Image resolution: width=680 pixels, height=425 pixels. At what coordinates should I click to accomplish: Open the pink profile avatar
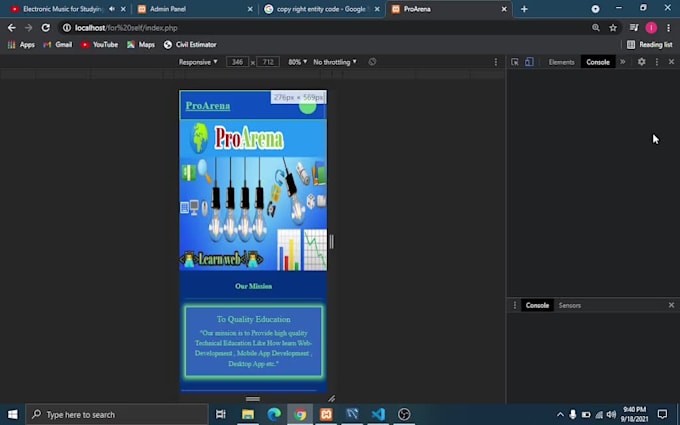pyautogui.click(x=651, y=28)
